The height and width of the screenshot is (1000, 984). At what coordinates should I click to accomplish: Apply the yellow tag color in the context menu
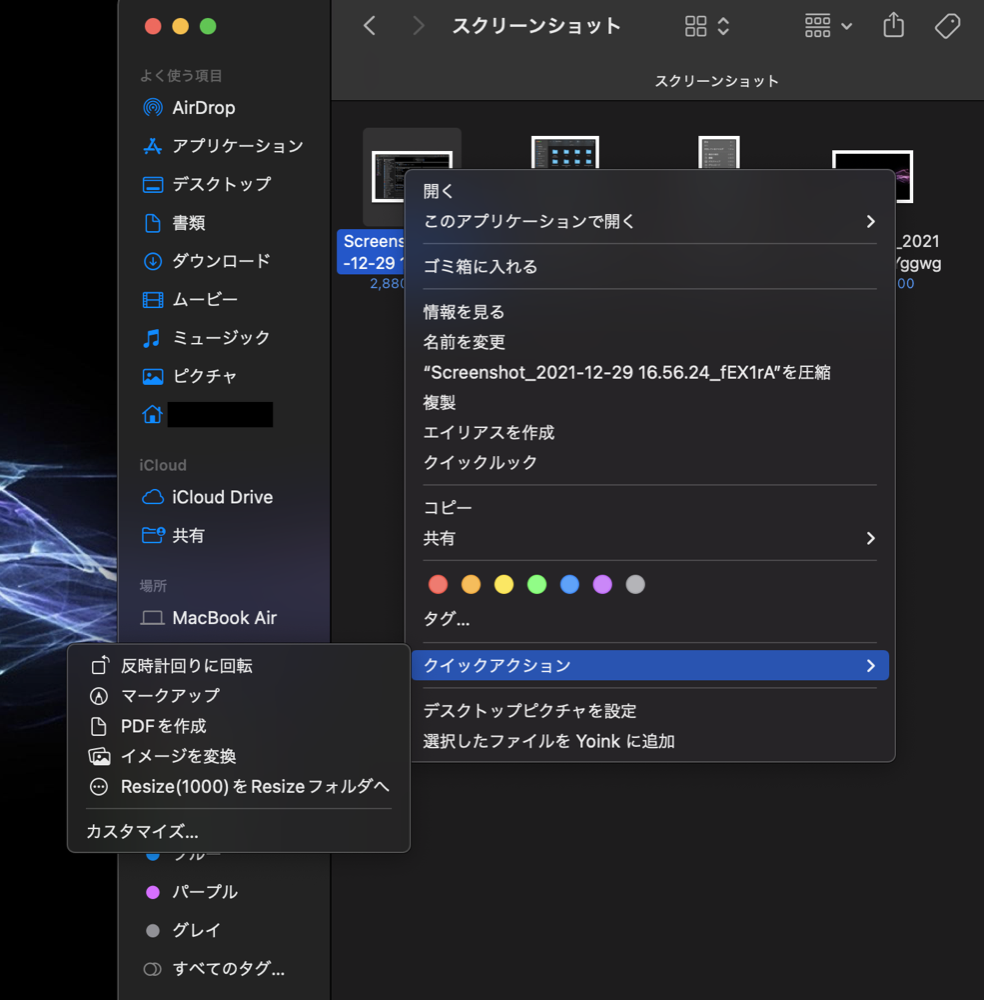[504, 584]
